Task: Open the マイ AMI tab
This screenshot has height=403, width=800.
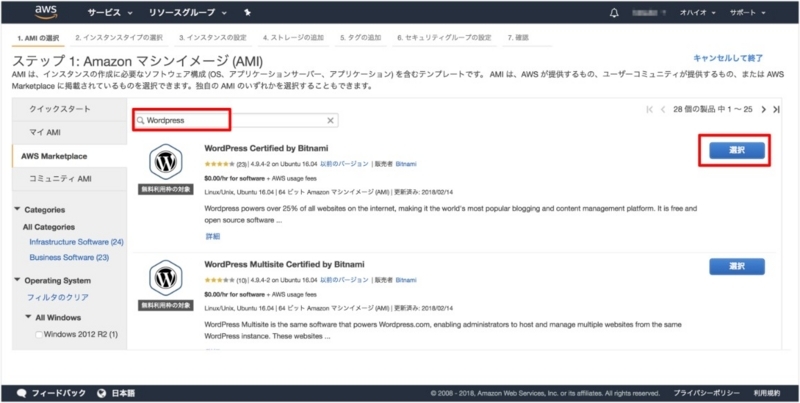Action: 69,133
